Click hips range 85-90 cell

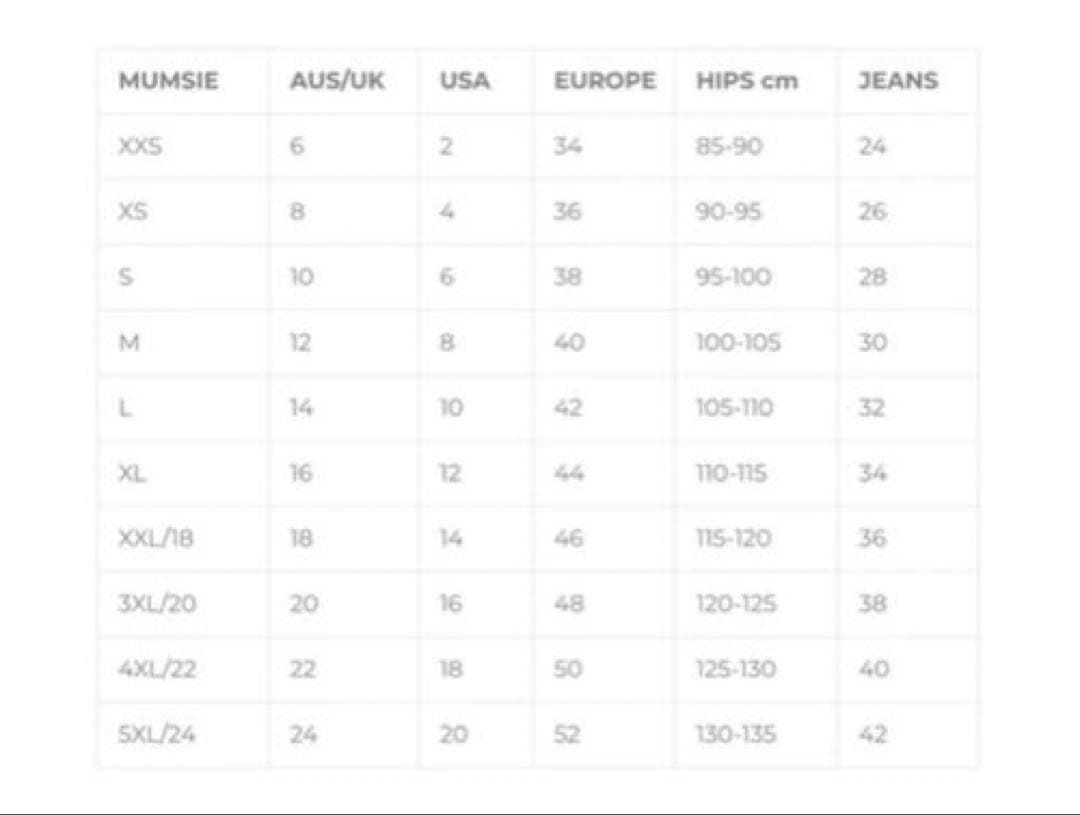pyautogui.click(x=729, y=147)
